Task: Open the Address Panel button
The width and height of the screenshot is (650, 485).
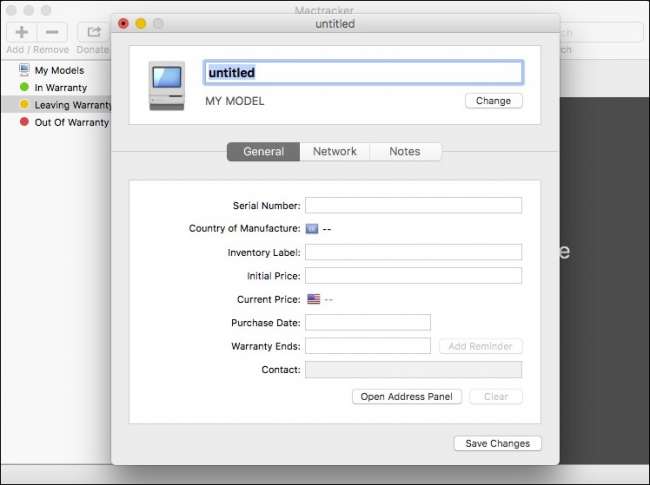Action: [x=407, y=397]
